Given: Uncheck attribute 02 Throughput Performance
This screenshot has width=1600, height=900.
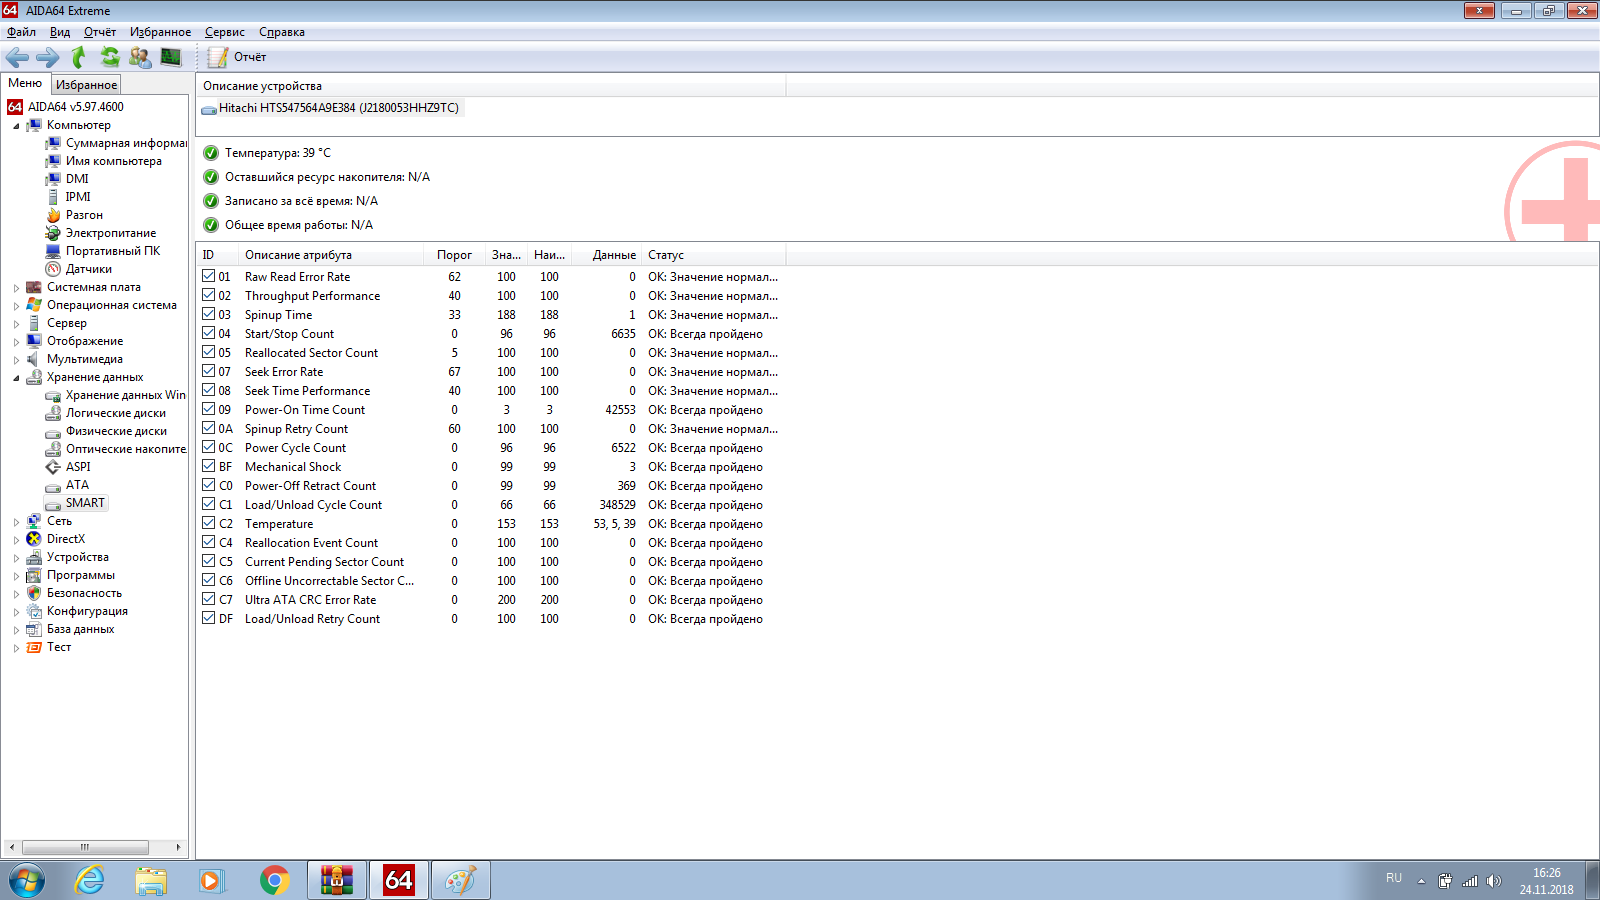Looking at the screenshot, I should pyautogui.click(x=208, y=295).
